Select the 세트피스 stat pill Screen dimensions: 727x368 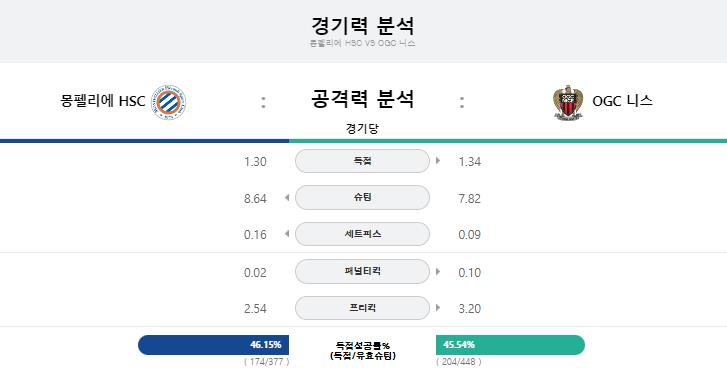362,234
